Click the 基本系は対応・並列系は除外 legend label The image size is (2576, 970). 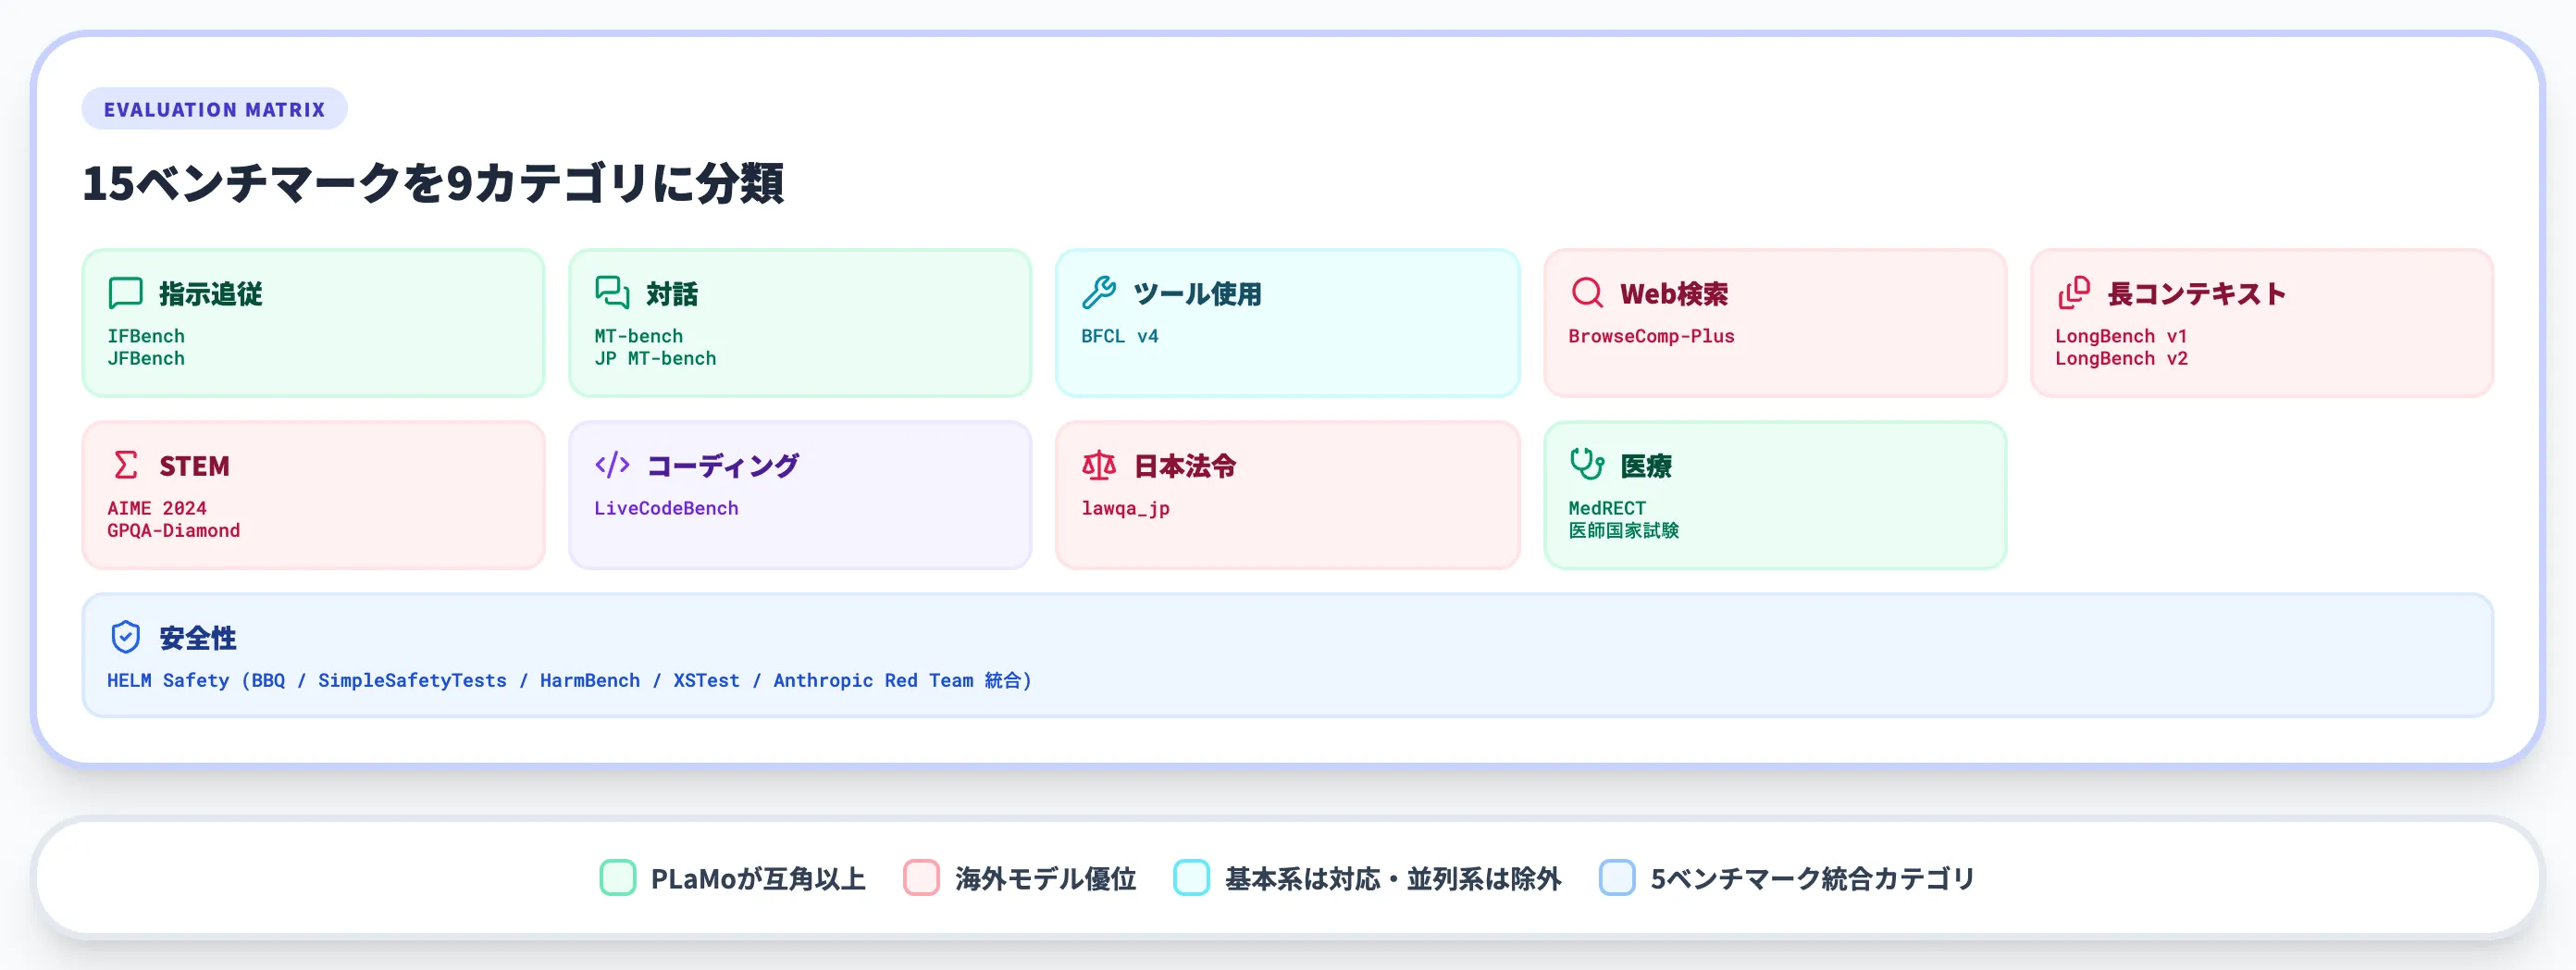(x=1393, y=879)
